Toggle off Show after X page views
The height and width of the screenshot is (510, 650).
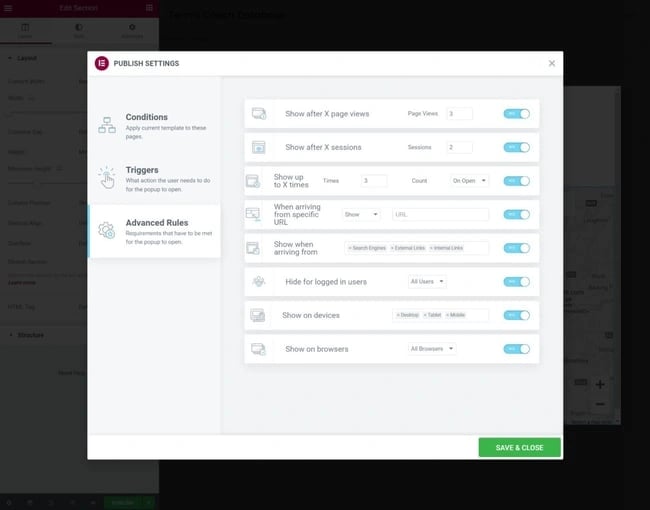(x=517, y=114)
